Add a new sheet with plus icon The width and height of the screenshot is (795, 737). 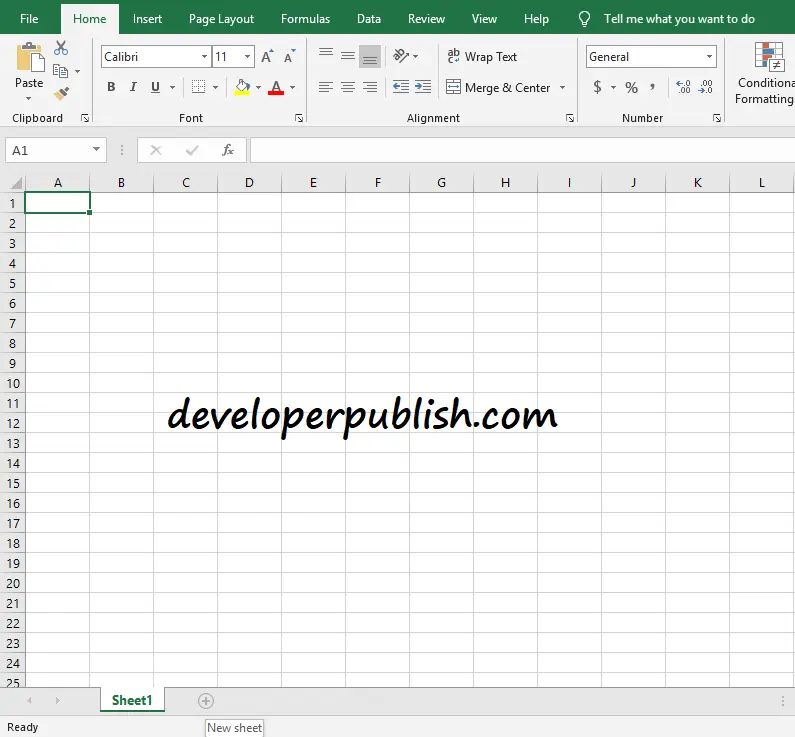click(x=206, y=701)
